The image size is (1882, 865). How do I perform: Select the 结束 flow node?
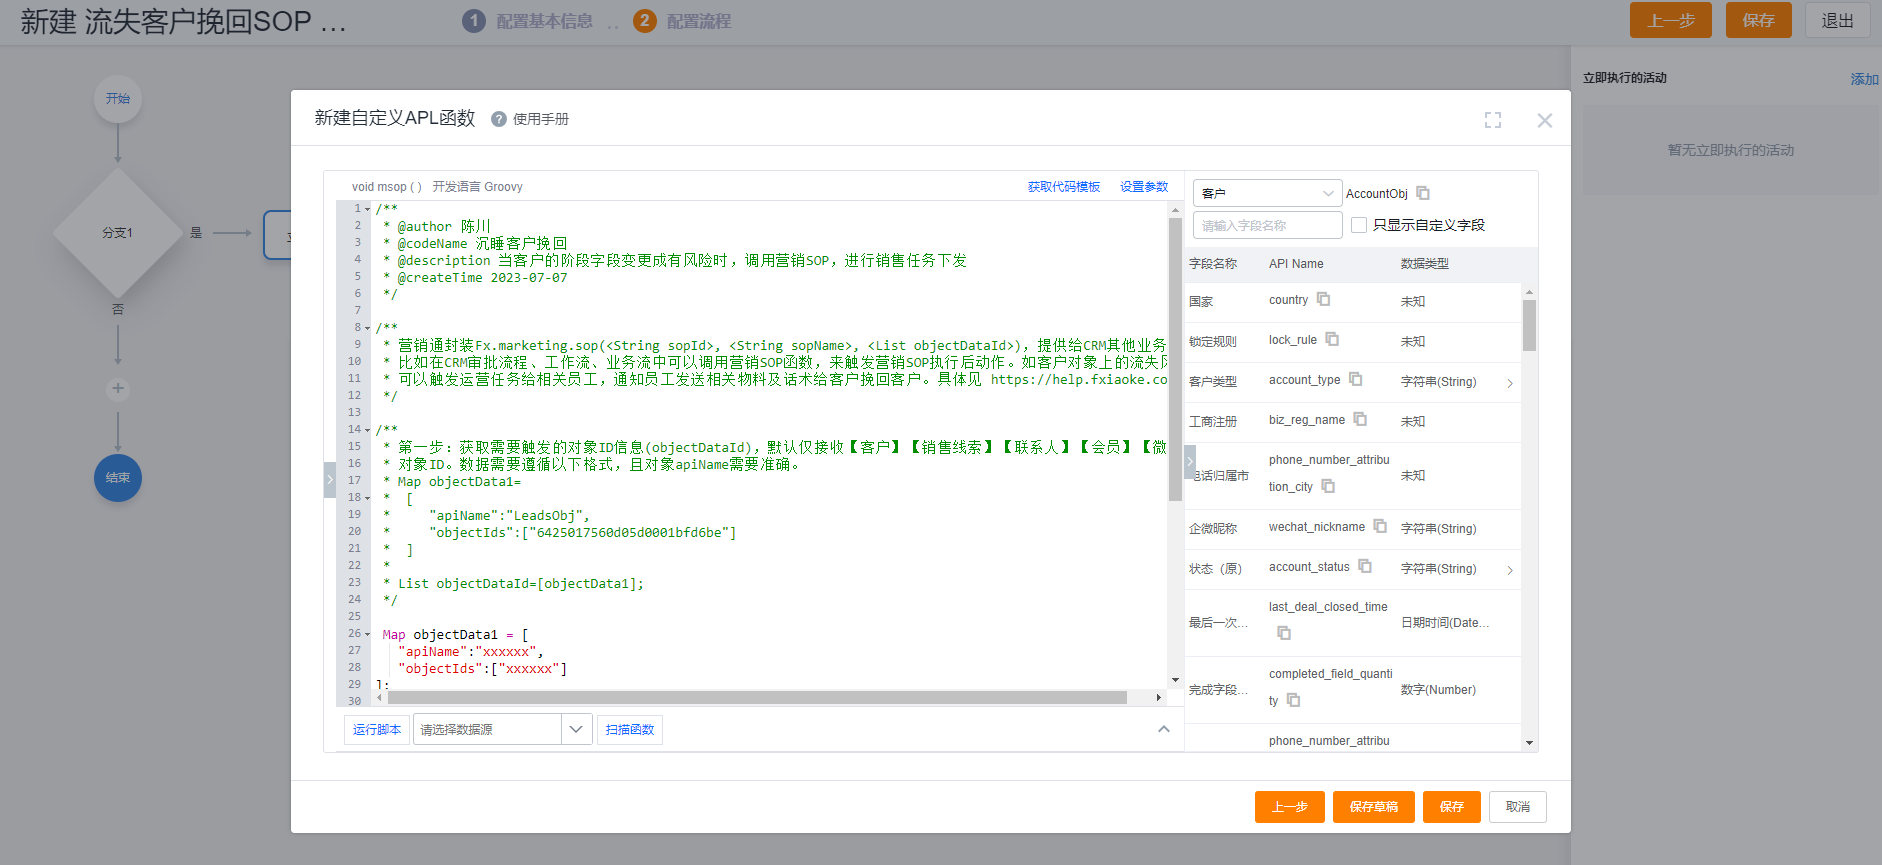click(x=118, y=478)
